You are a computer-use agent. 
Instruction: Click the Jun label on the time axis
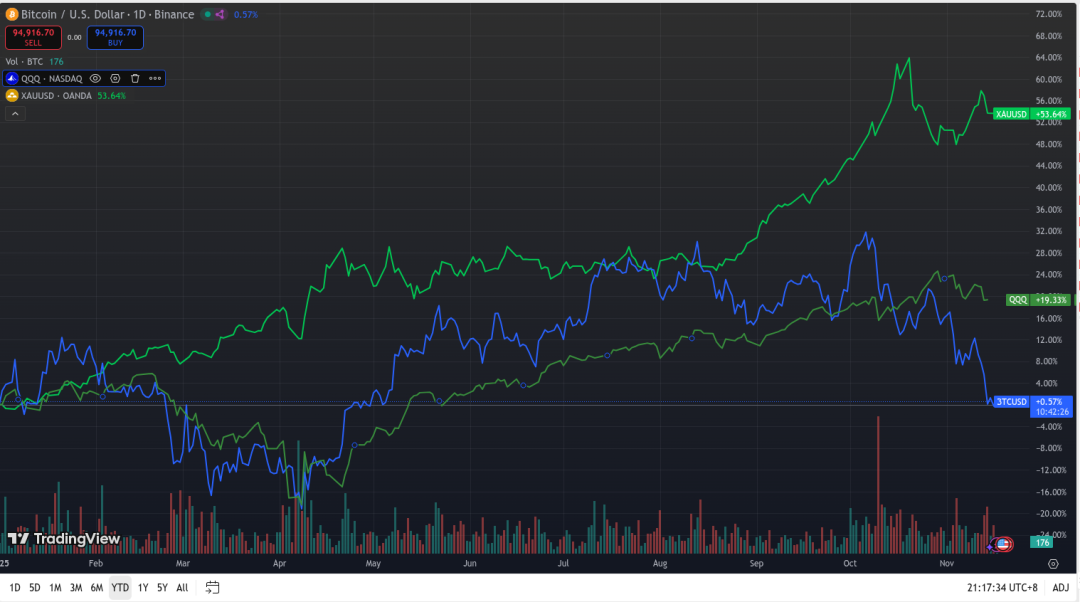coord(470,563)
